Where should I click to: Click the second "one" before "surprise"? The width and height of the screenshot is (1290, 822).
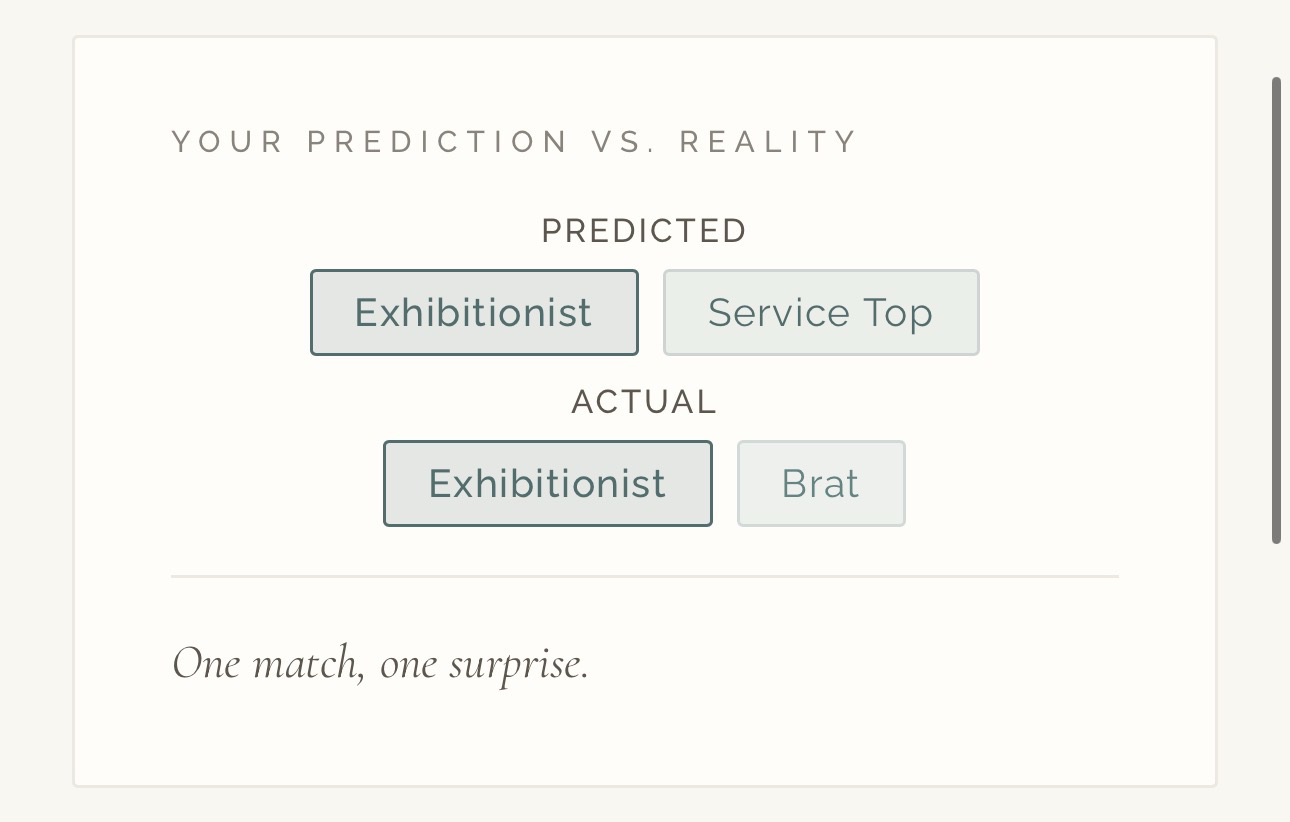coord(408,665)
